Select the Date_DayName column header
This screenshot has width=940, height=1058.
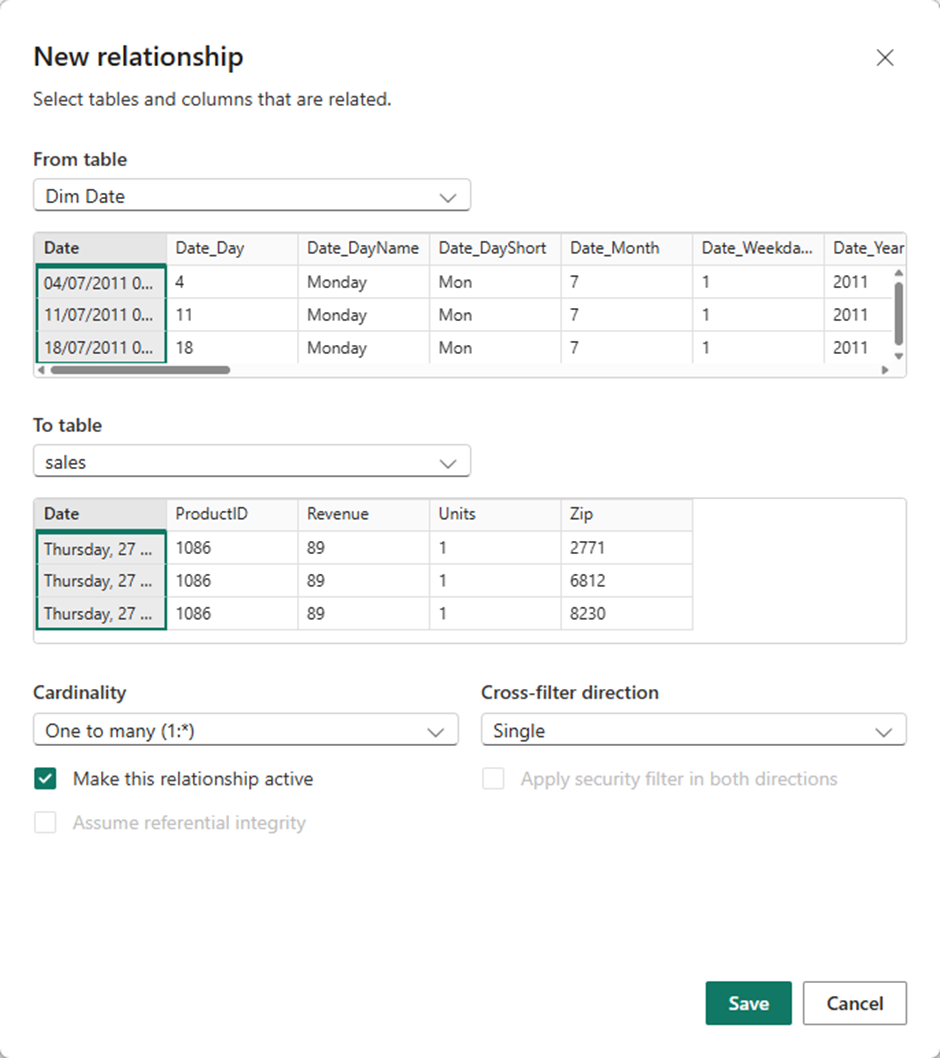362,248
